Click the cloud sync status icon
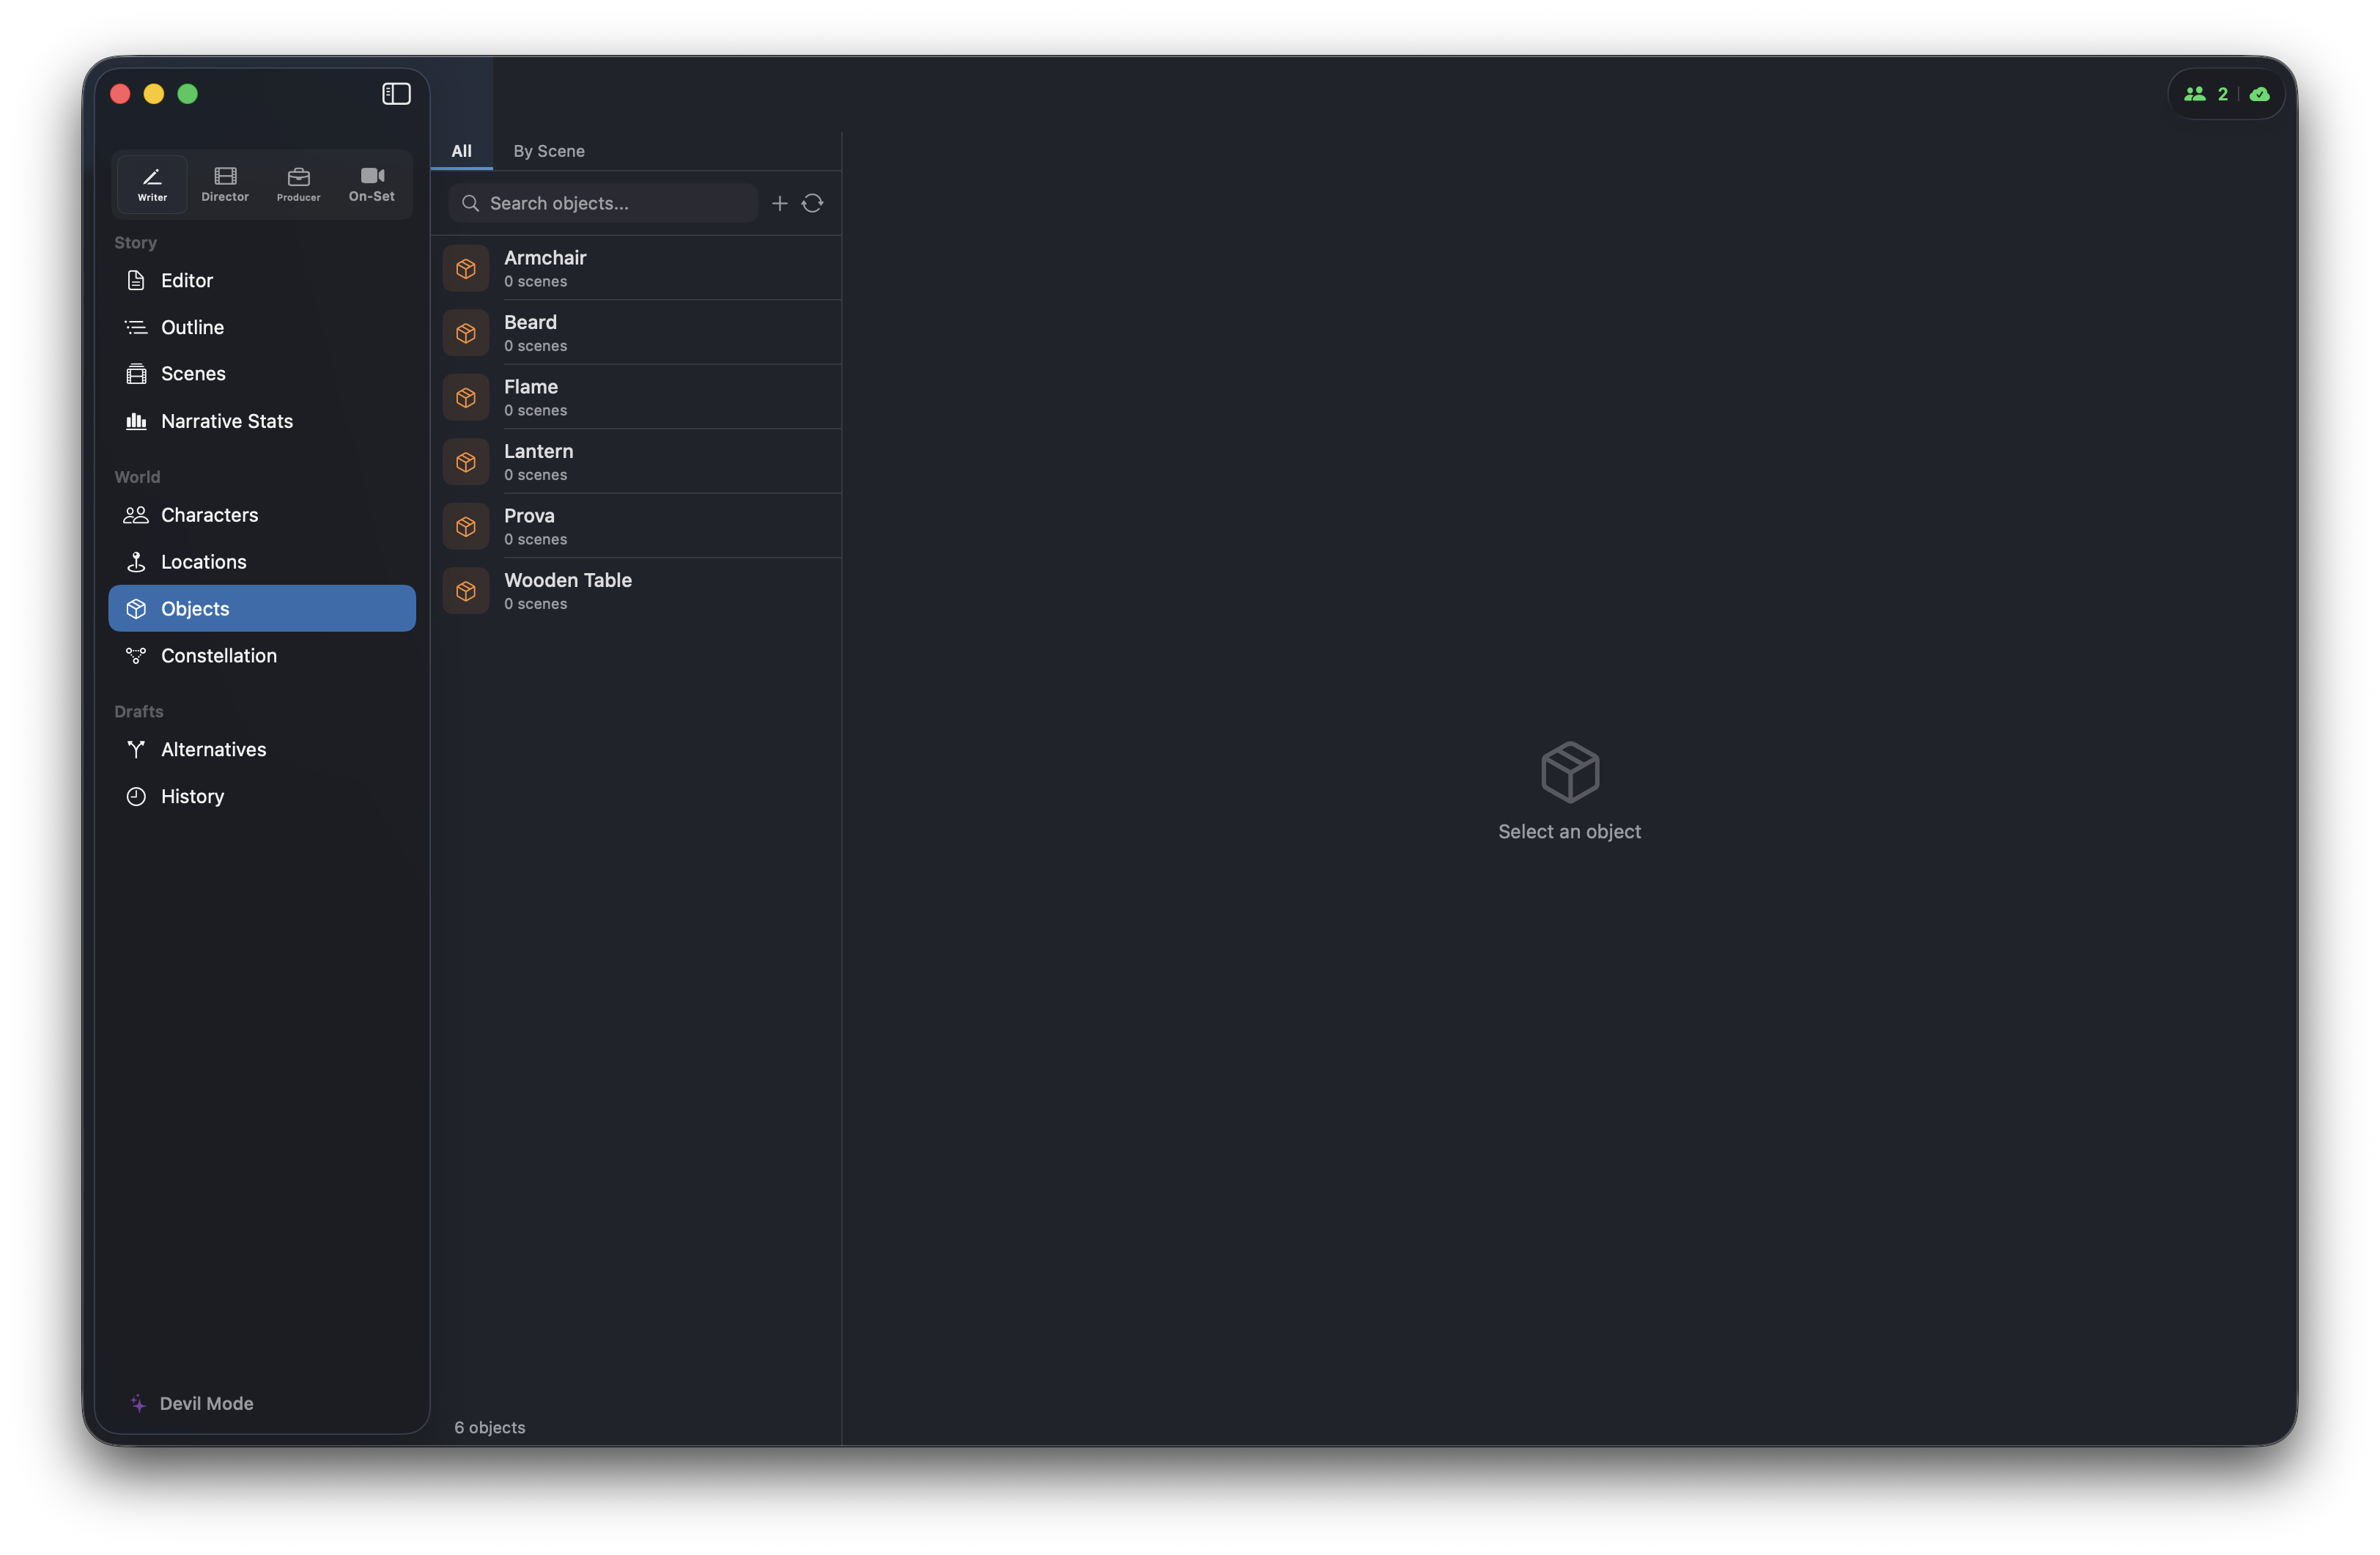 click(x=2259, y=94)
